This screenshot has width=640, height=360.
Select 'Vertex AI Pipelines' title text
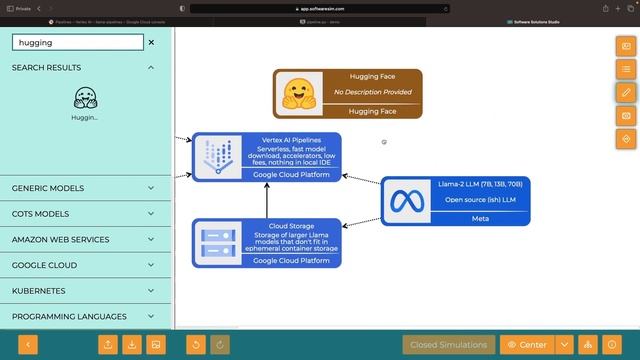[x=291, y=140]
